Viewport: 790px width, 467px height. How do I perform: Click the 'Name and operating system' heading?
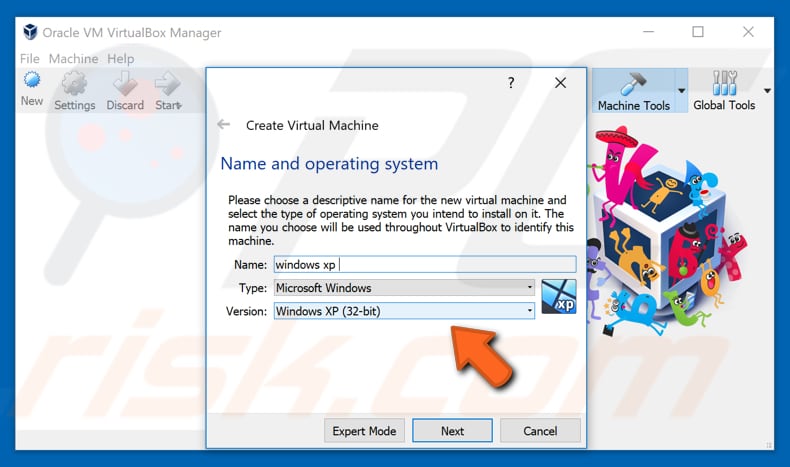pyautogui.click(x=330, y=164)
